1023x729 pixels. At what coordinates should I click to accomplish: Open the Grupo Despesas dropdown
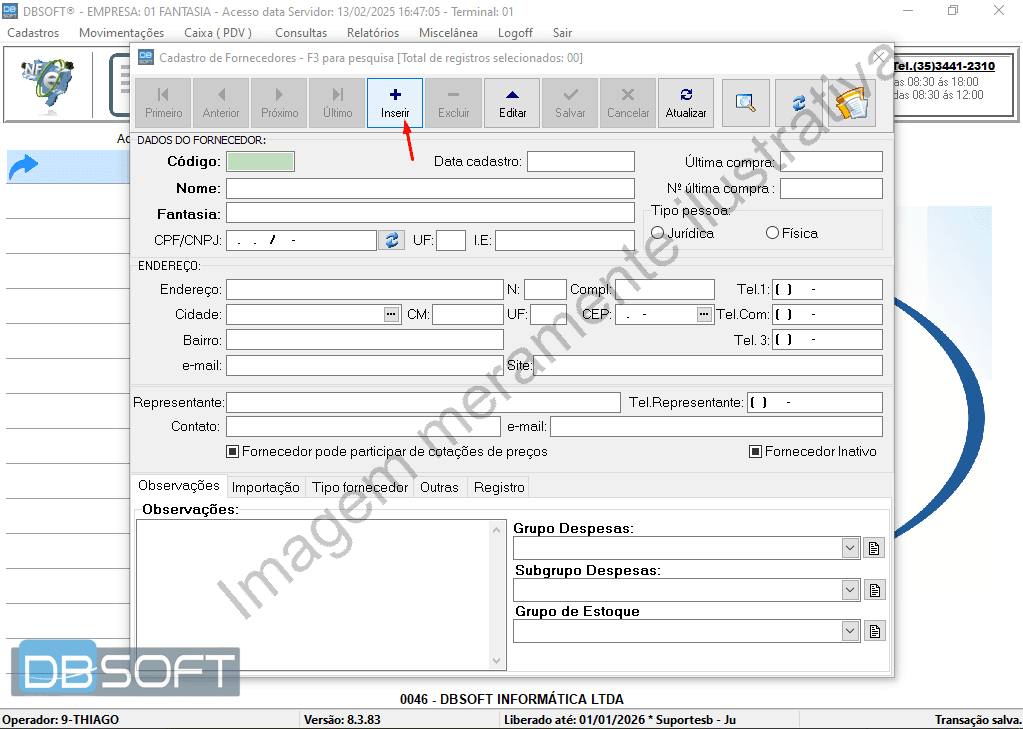pyautogui.click(x=850, y=548)
